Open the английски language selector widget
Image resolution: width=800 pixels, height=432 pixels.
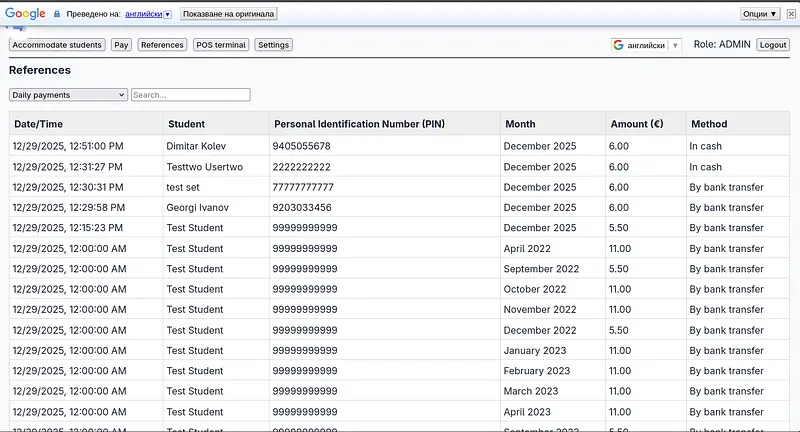pyautogui.click(x=647, y=45)
